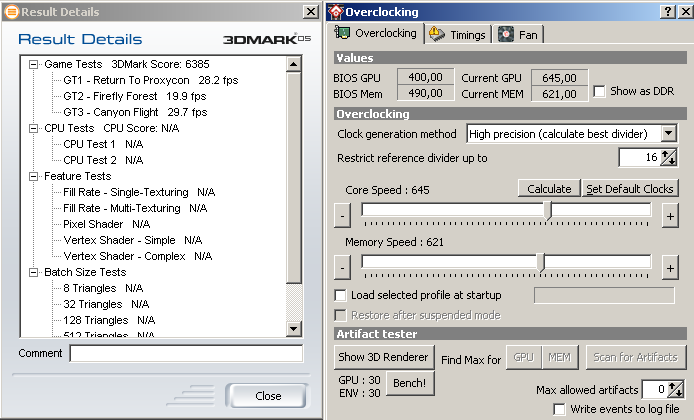Increase Core Speed with plus button
694x420 pixels.
click(x=670, y=216)
